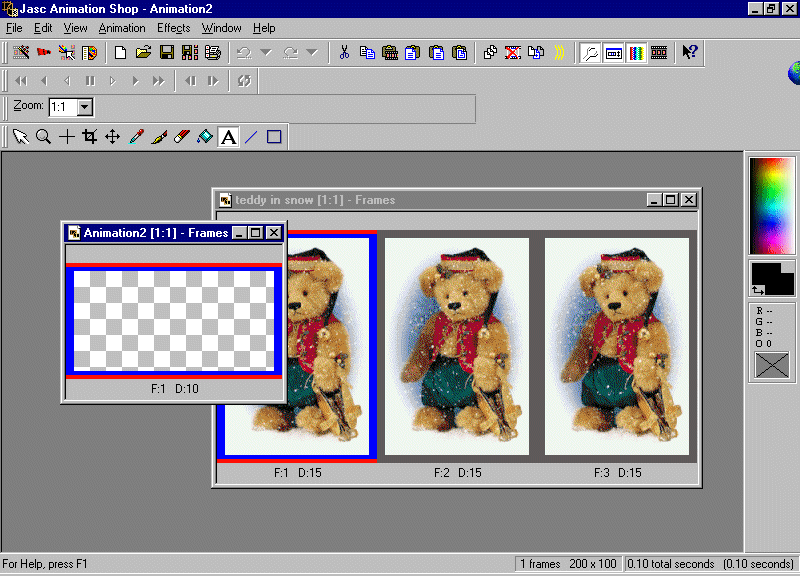
Task: Click the rainbow color picker palette
Action: [x=771, y=206]
